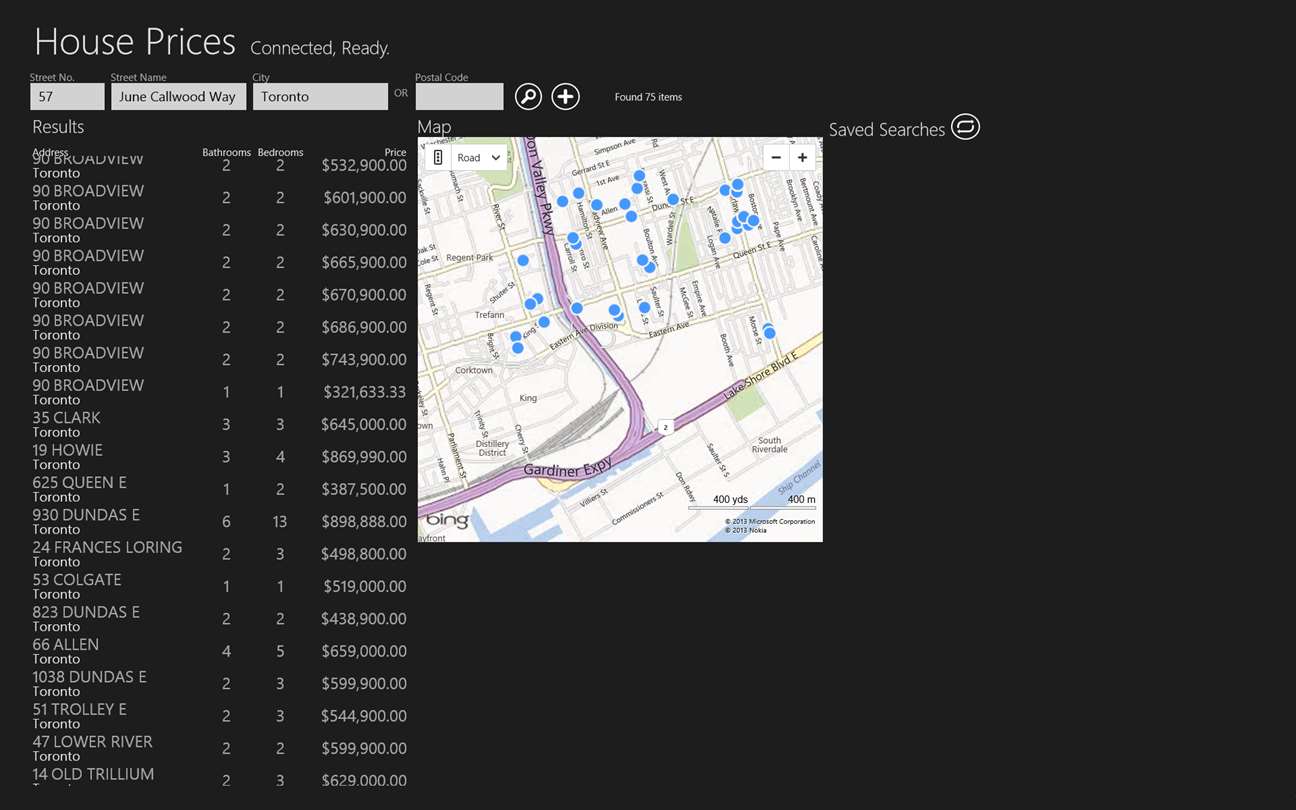Select the 24 FRANCES LORING result
Viewport: 1296px width, 810px height.
coord(219,554)
